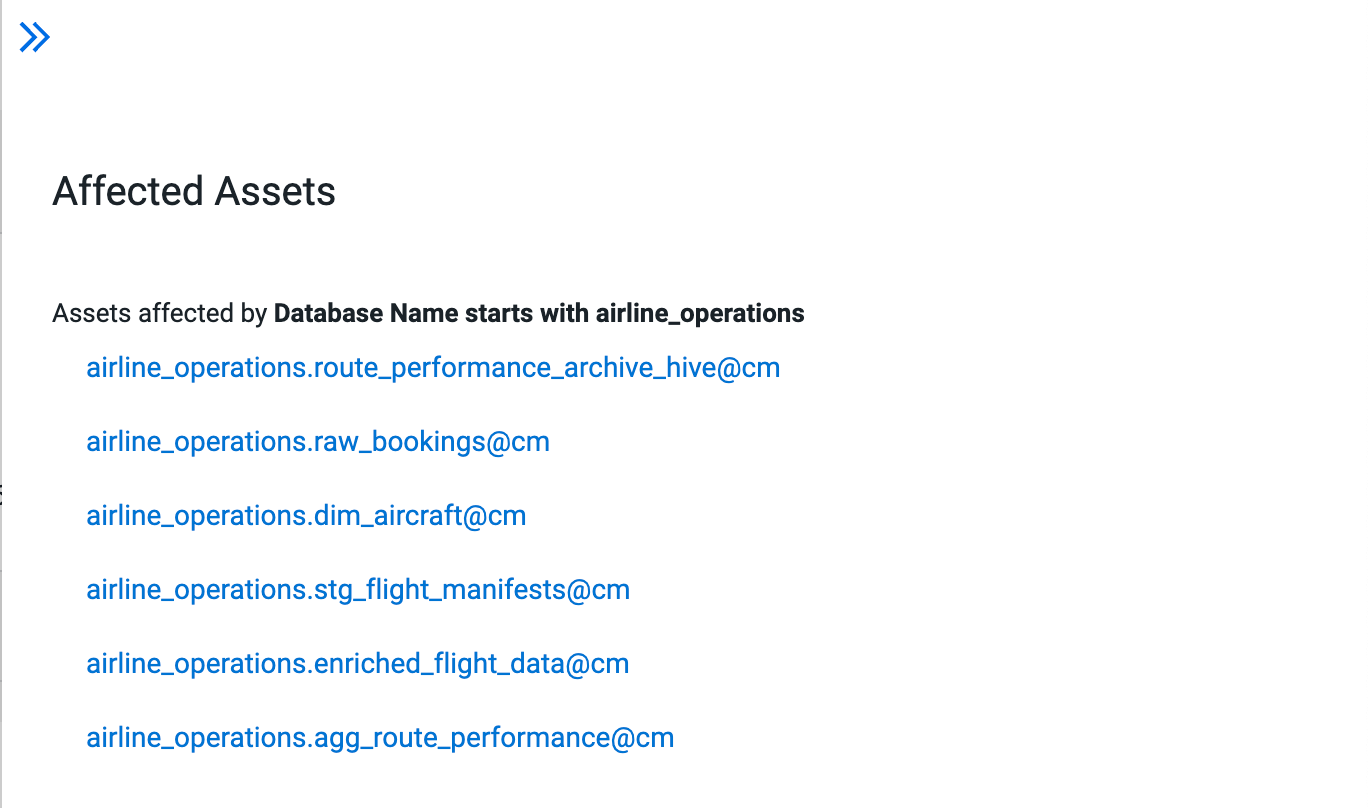Go to airline_operations.enriched_flight_data@cm
This screenshot has width=1368, height=808.
(357, 664)
